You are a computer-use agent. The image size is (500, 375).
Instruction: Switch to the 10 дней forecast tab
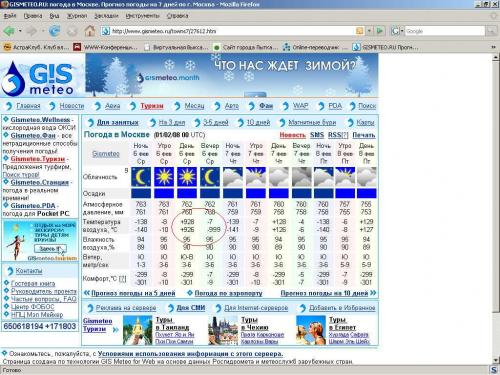[258, 122]
